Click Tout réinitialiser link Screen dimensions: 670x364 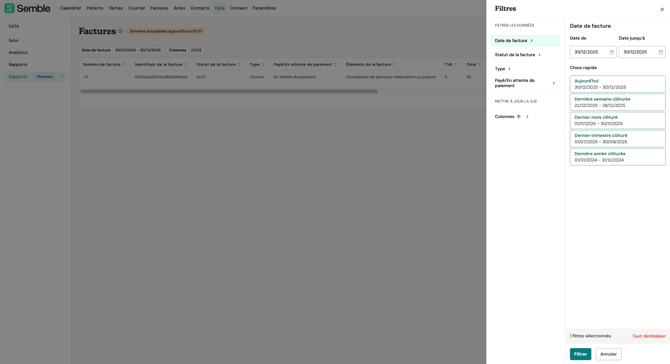pos(649,336)
